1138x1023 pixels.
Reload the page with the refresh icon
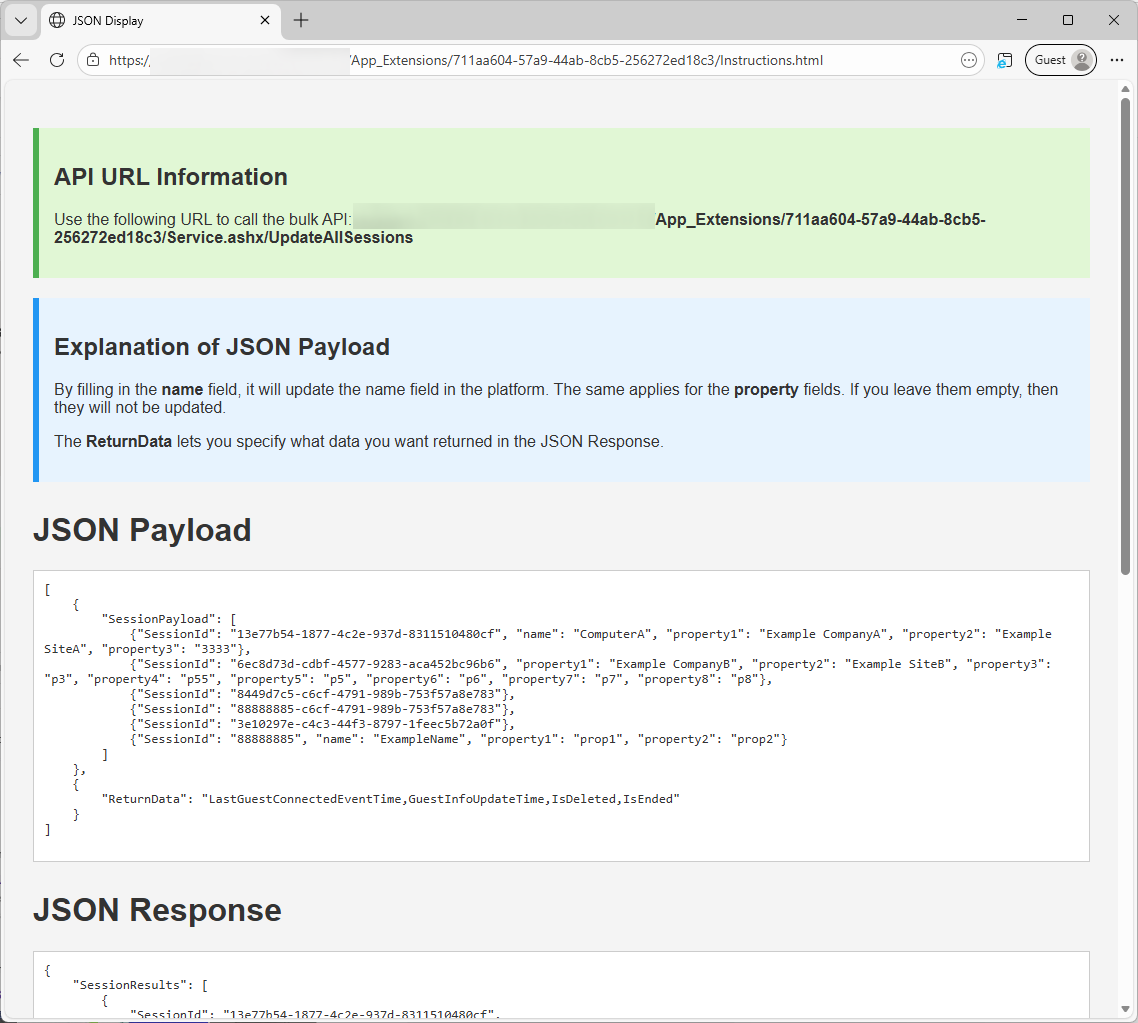(x=57, y=60)
